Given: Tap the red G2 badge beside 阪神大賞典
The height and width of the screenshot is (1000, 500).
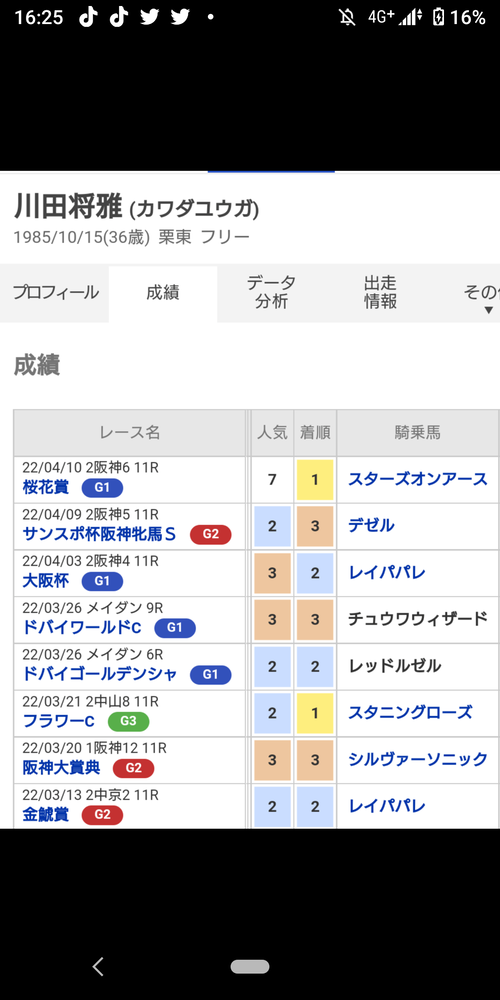Looking at the screenshot, I should (133, 768).
